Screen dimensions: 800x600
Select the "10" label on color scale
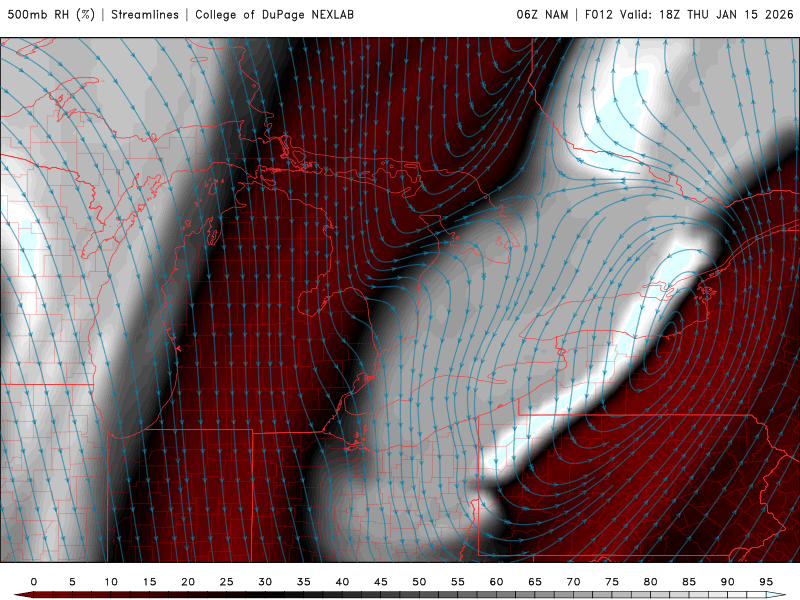pyautogui.click(x=111, y=582)
